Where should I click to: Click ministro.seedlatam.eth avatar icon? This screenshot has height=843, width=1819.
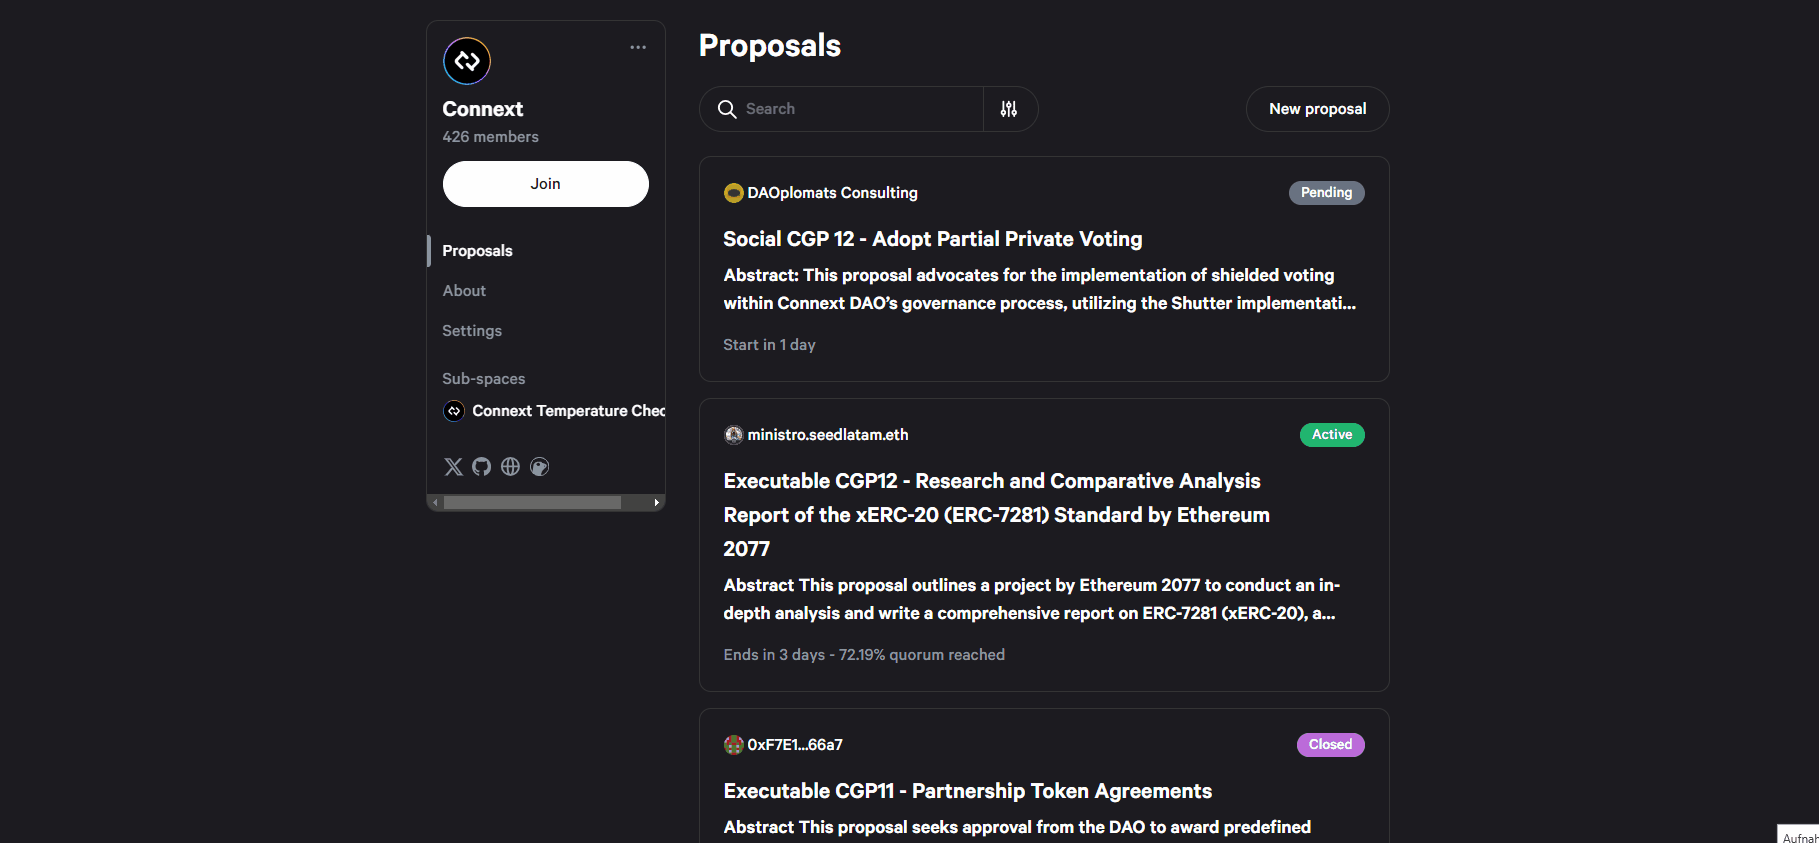coord(733,435)
